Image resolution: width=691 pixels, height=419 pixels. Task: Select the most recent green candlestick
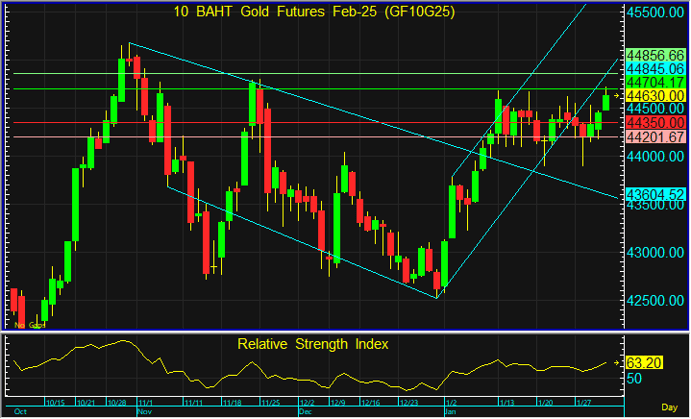(x=606, y=99)
